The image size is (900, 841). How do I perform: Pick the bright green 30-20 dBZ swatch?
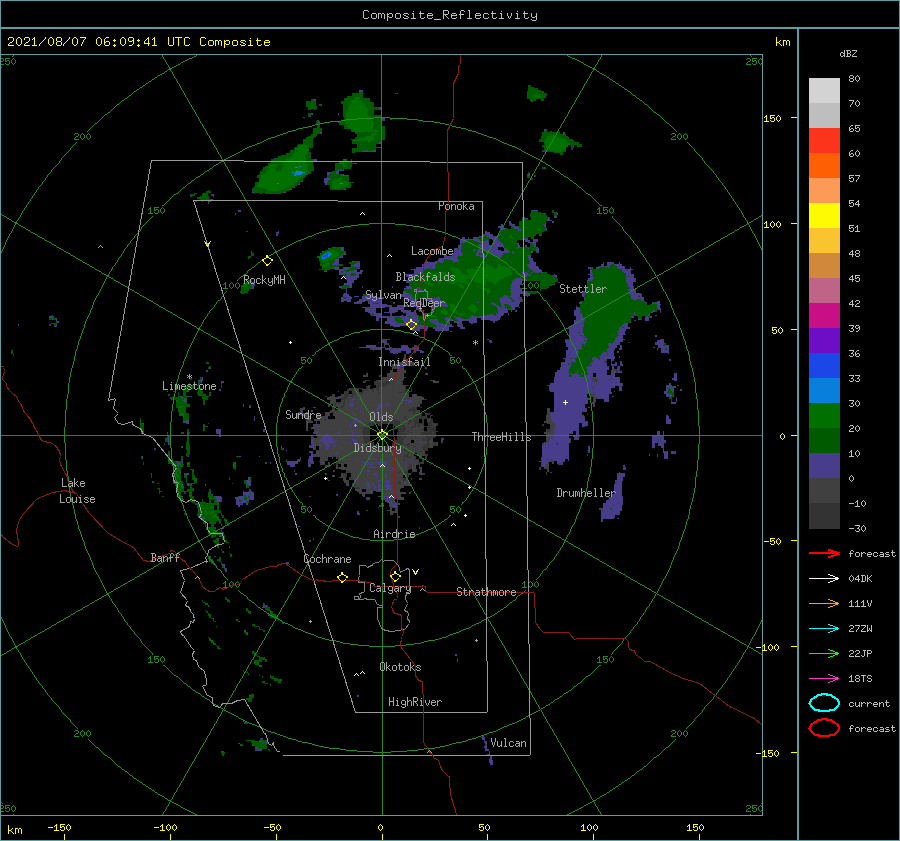pos(824,416)
